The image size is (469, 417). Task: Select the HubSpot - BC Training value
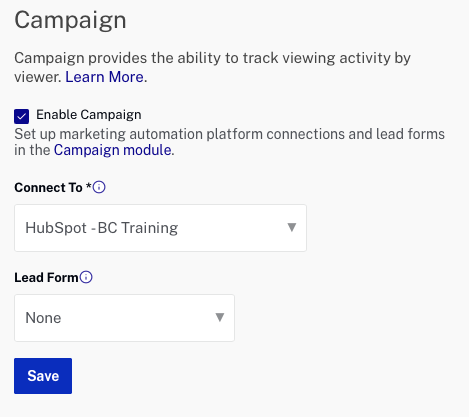click(x=102, y=228)
